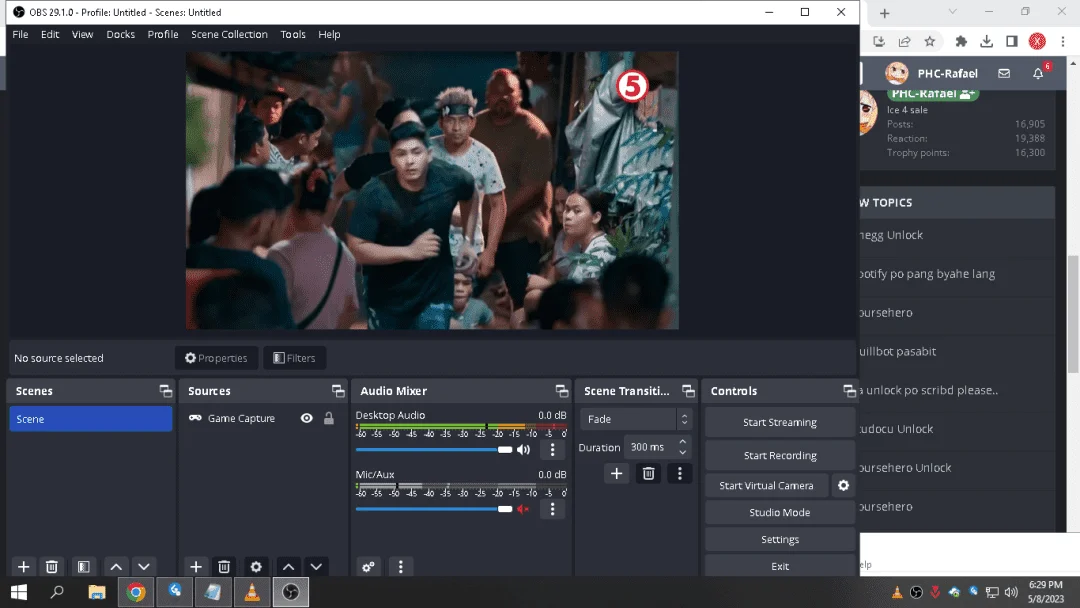Click Start Recording button
The width and height of the screenshot is (1080, 608).
[x=780, y=455]
